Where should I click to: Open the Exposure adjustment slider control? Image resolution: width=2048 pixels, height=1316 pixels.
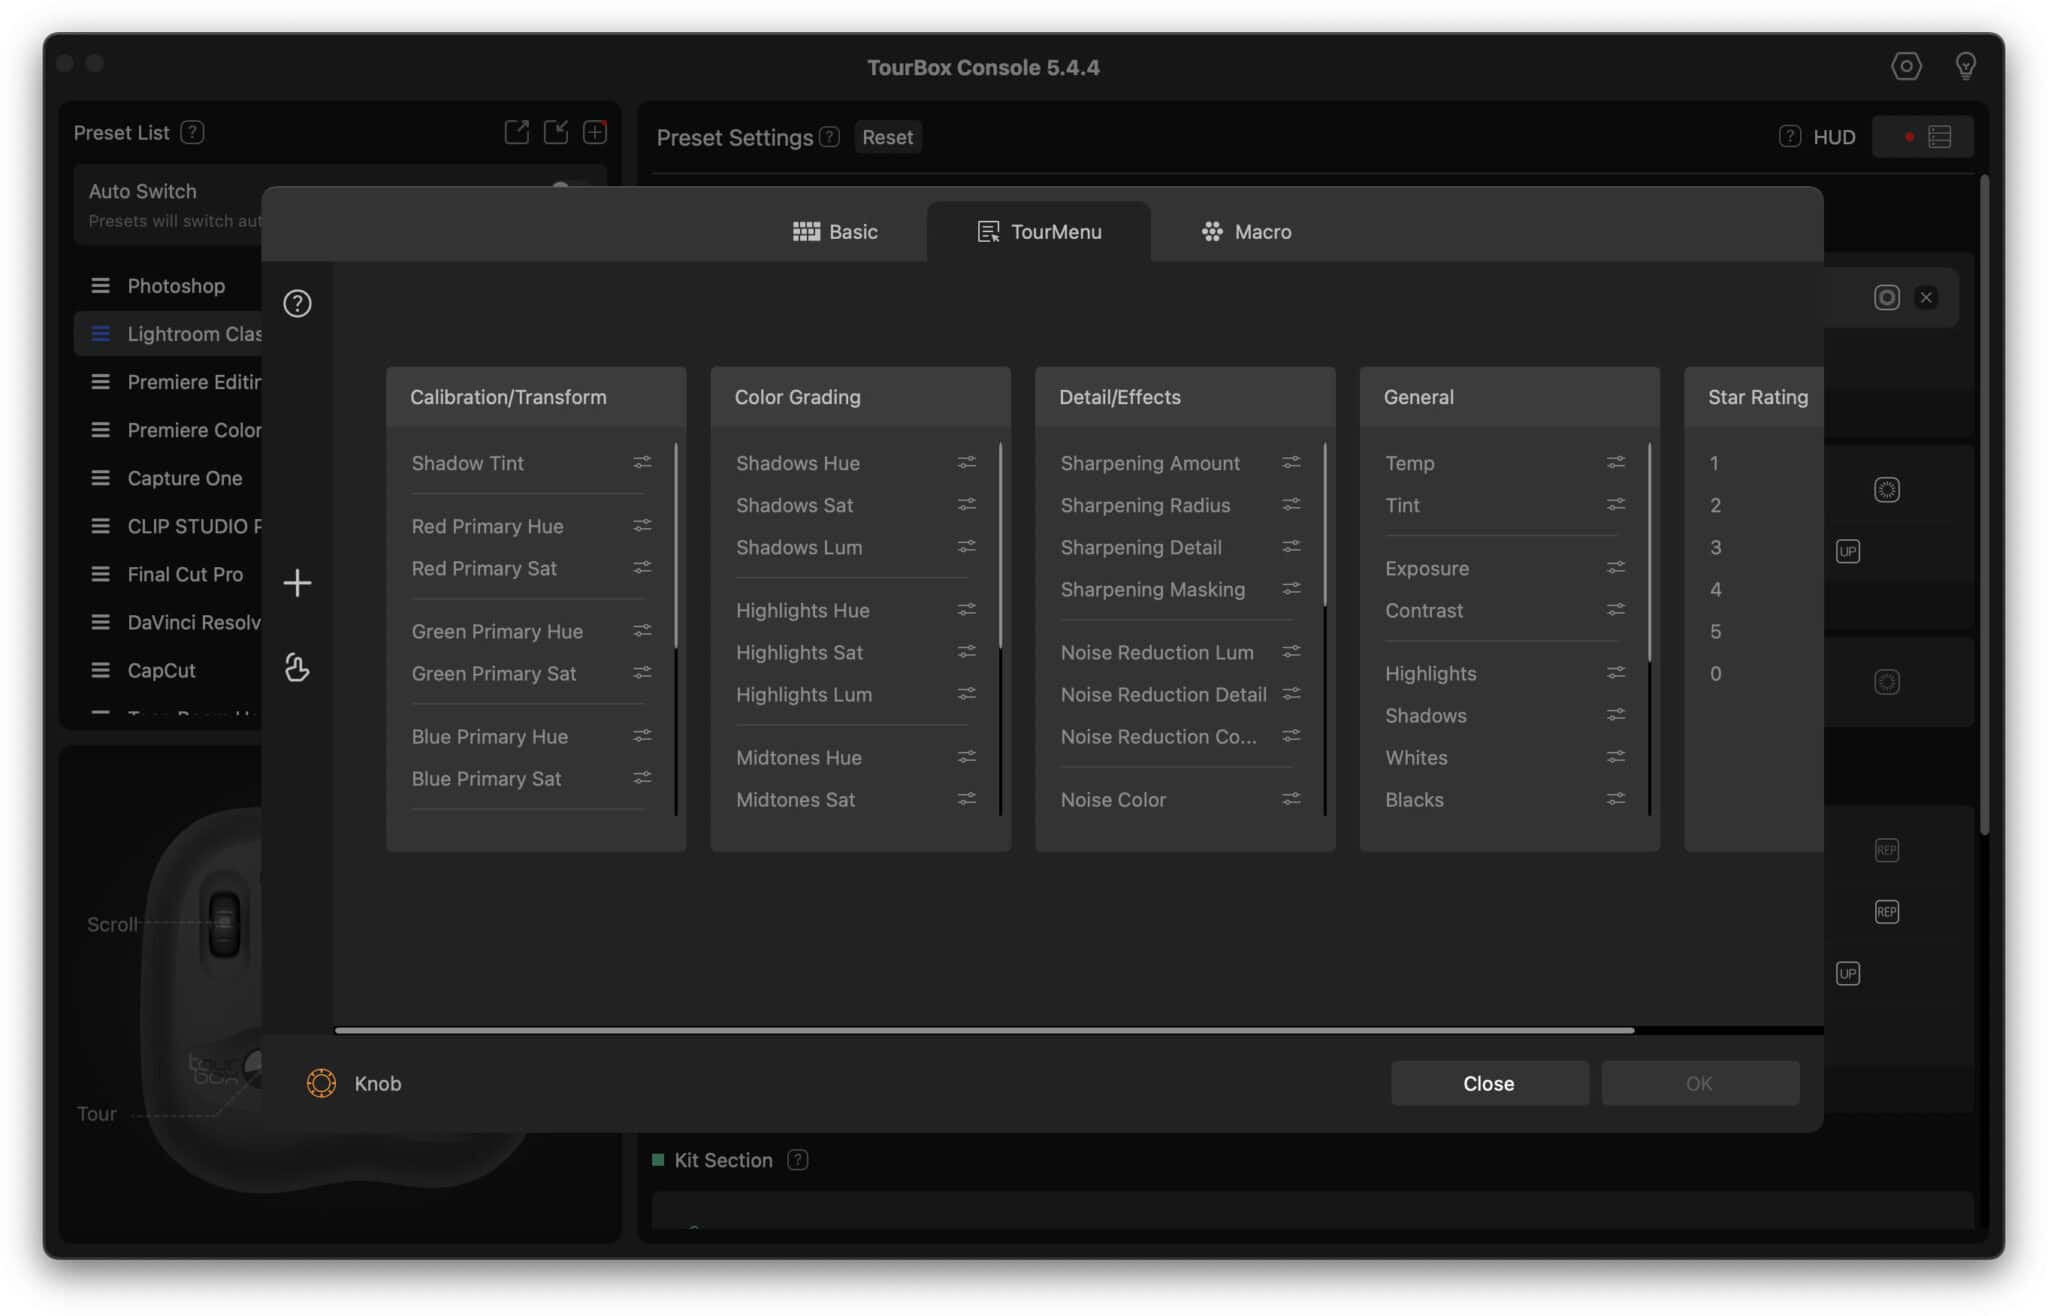coord(1616,567)
